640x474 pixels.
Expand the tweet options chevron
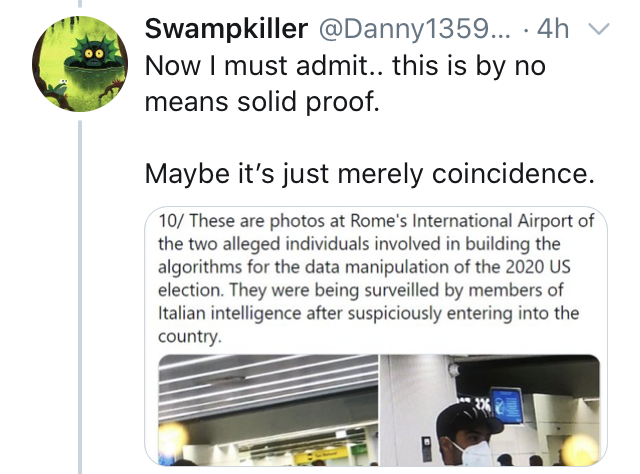tap(598, 29)
